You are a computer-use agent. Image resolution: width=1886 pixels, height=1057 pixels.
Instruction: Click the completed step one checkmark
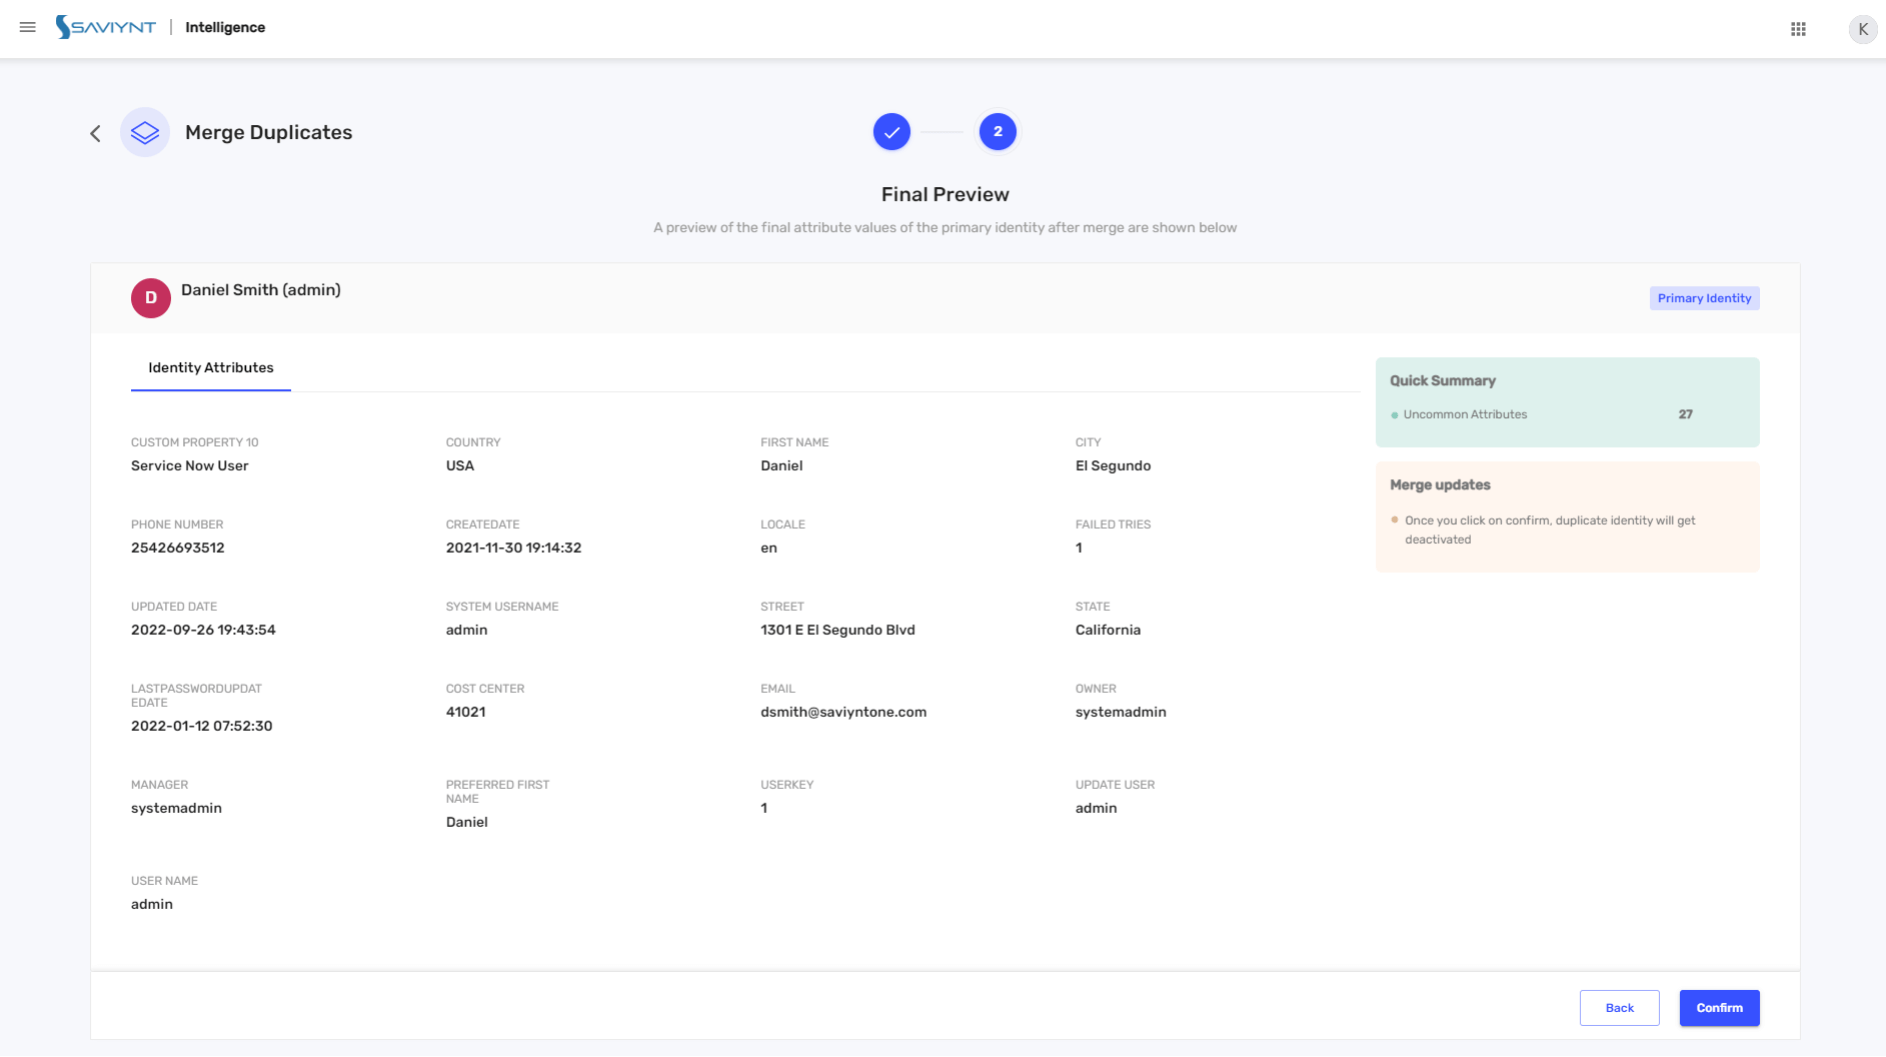[x=891, y=132]
